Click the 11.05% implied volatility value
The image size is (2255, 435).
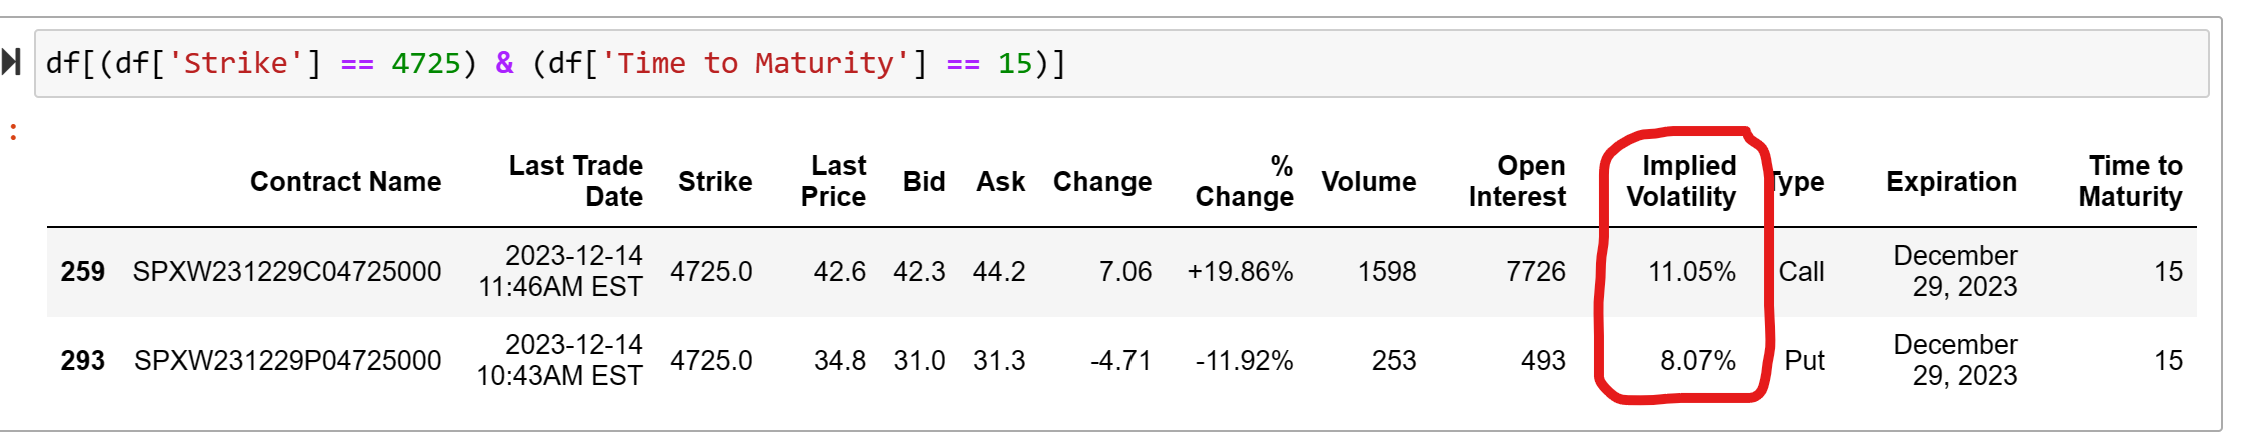click(x=1691, y=271)
